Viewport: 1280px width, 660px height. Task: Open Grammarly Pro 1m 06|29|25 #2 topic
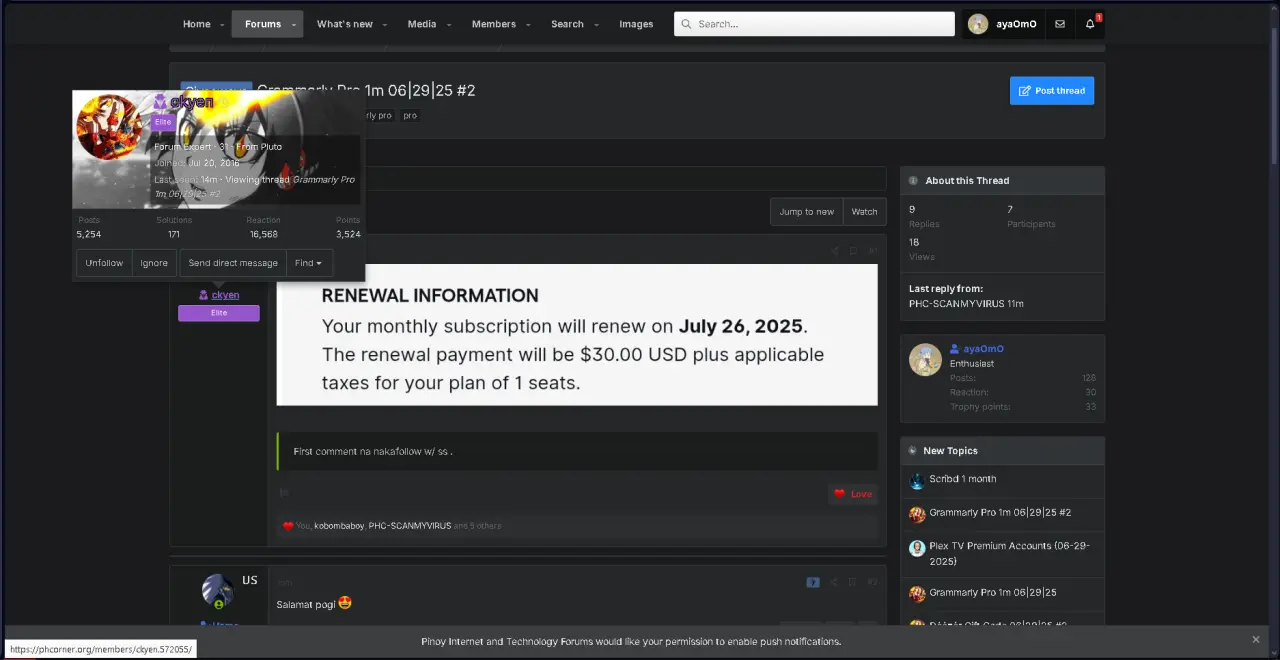coord(1000,513)
